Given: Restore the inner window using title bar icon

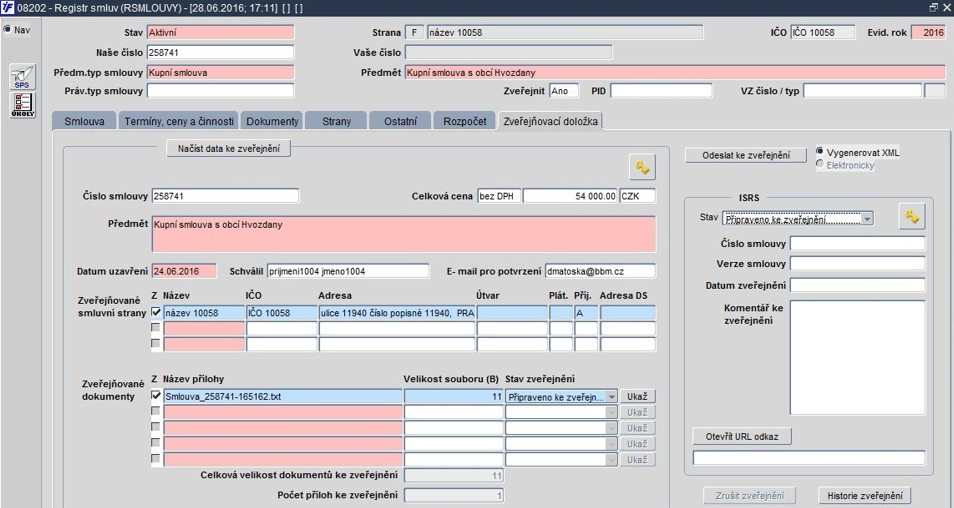Looking at the screenshot, I should tap(933, 8).
